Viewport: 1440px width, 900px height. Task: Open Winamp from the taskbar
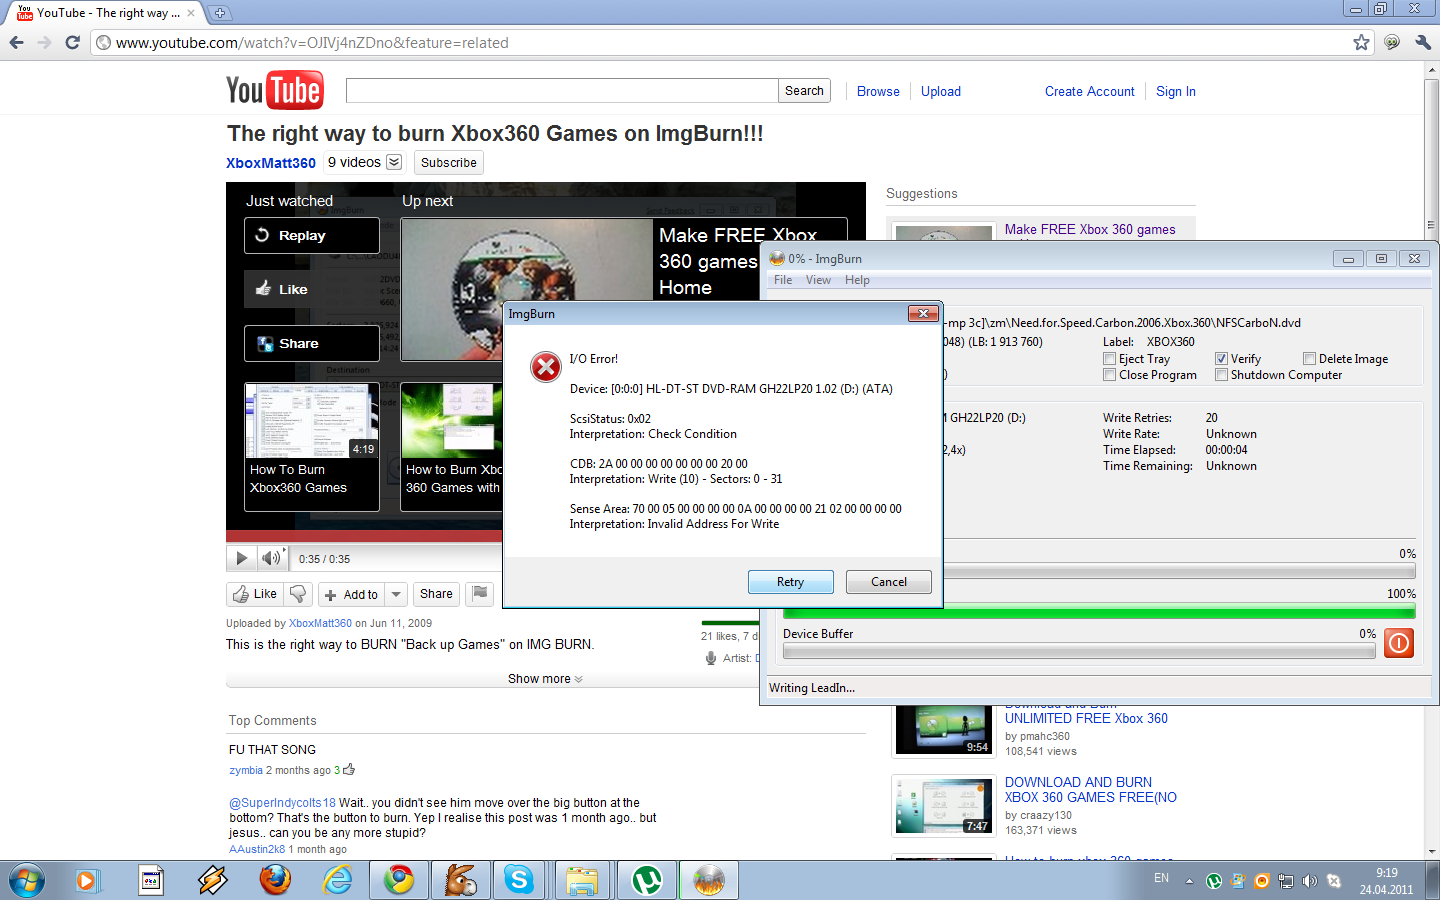213,881
